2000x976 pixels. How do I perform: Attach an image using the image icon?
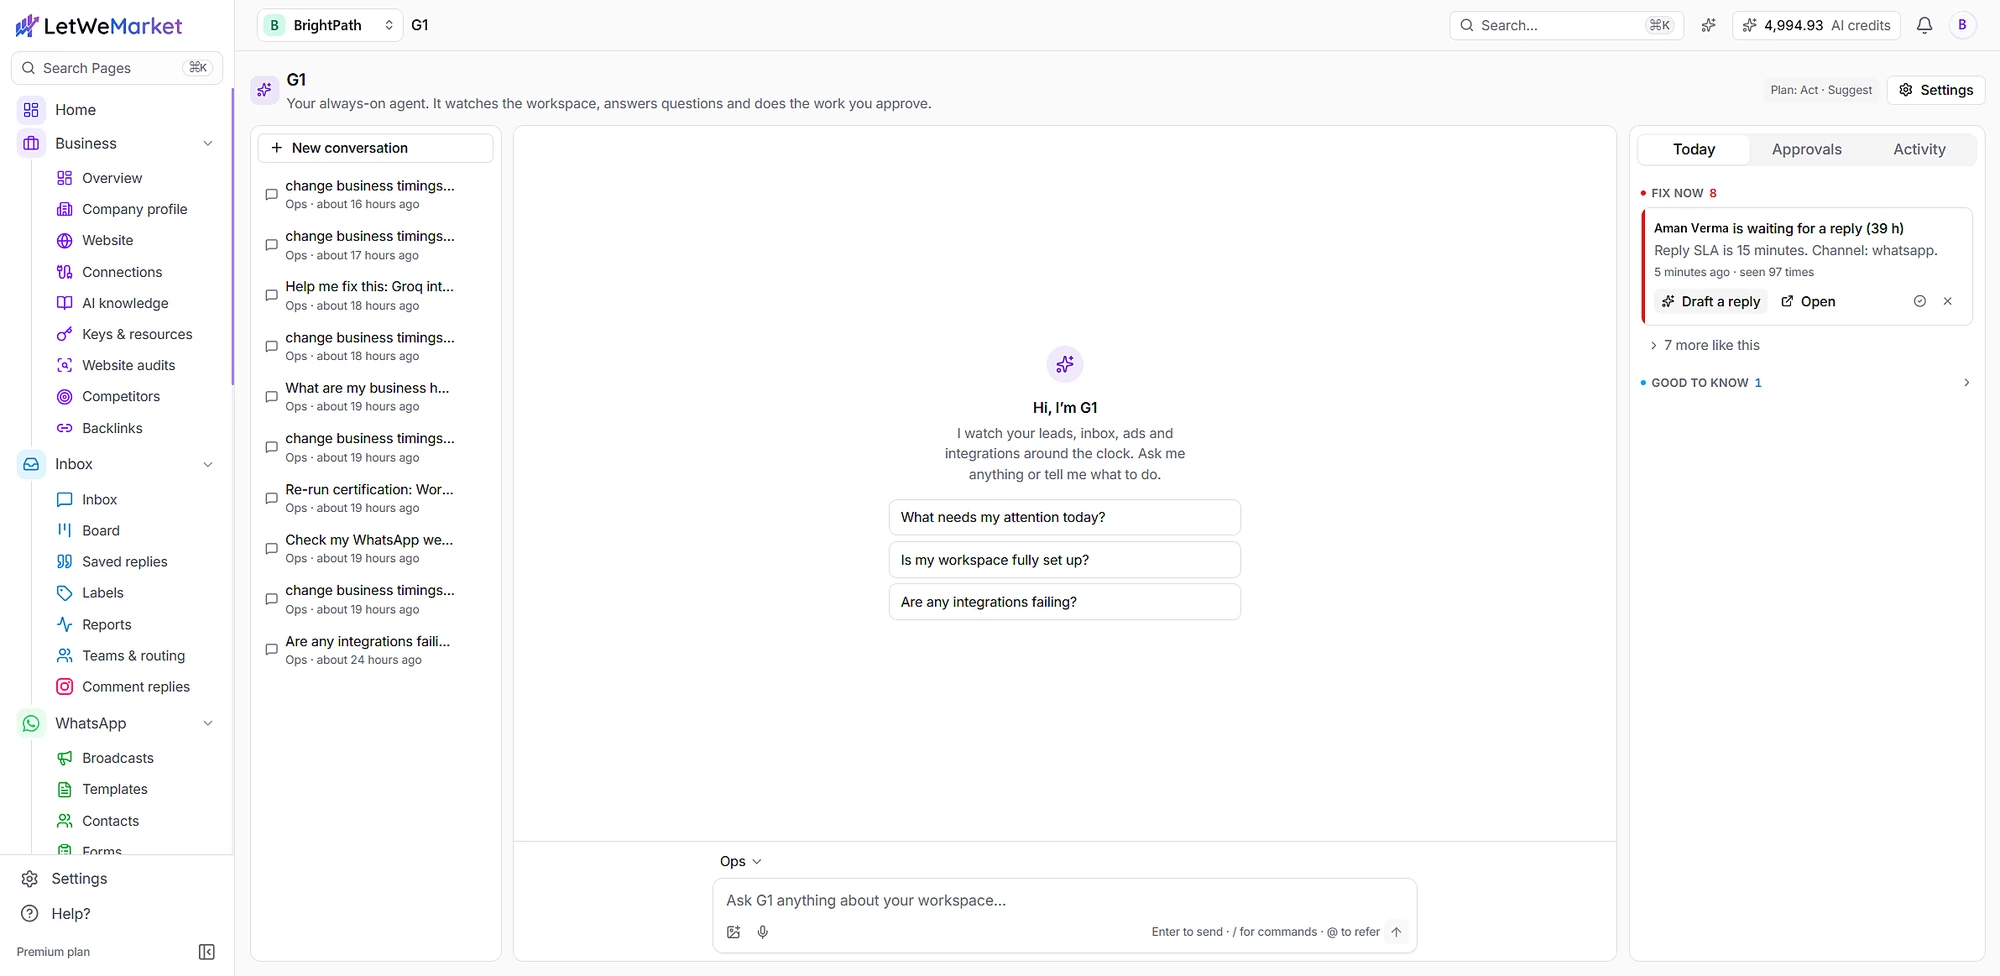click(733, 932)
